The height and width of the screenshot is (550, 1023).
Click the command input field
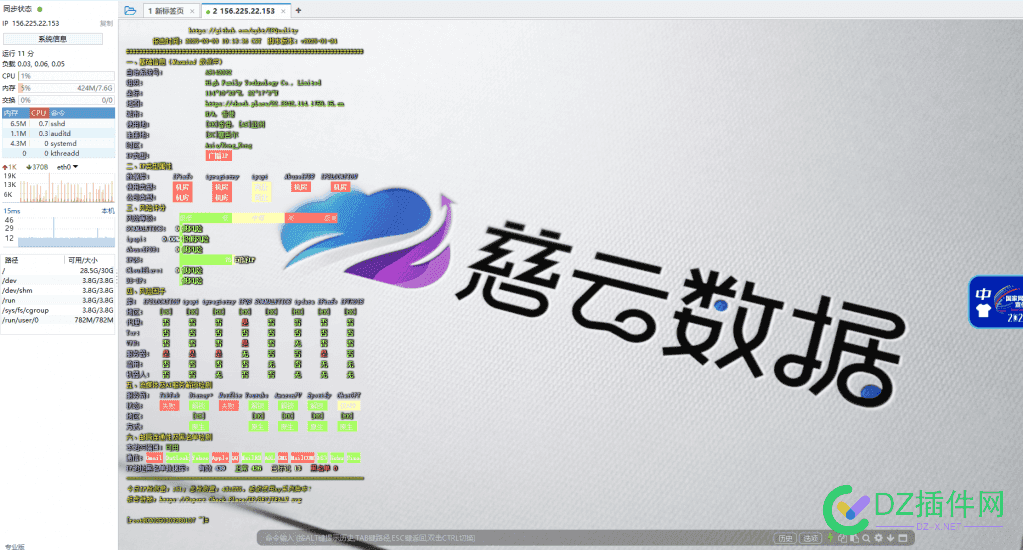pos(515,538)
